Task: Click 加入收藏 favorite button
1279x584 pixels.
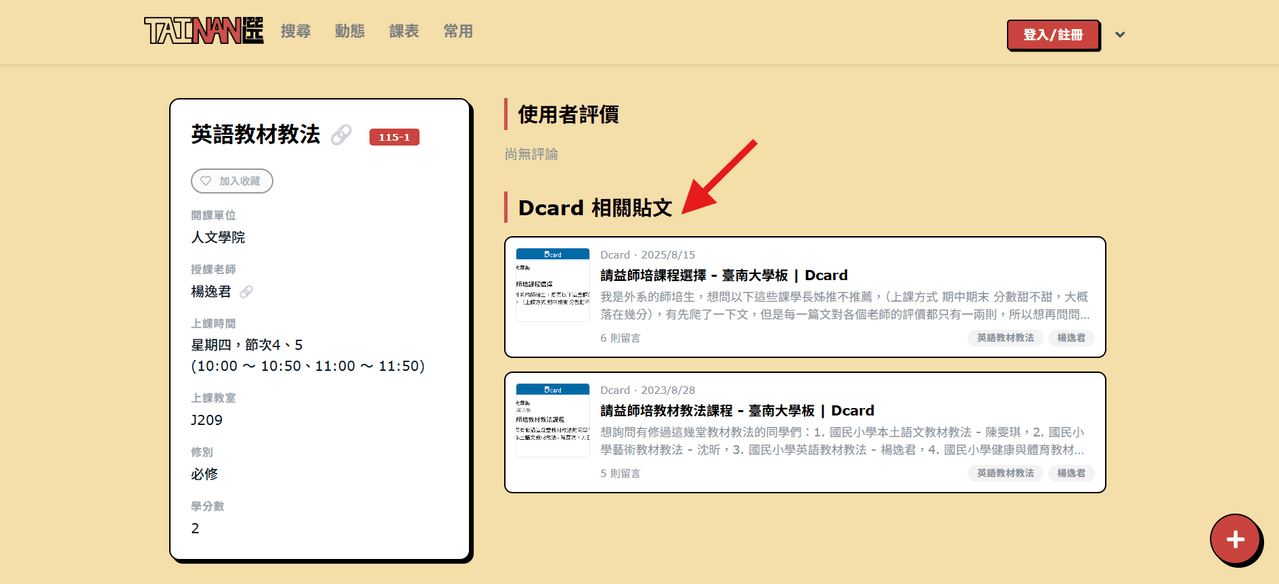Action: pos(232,181)
